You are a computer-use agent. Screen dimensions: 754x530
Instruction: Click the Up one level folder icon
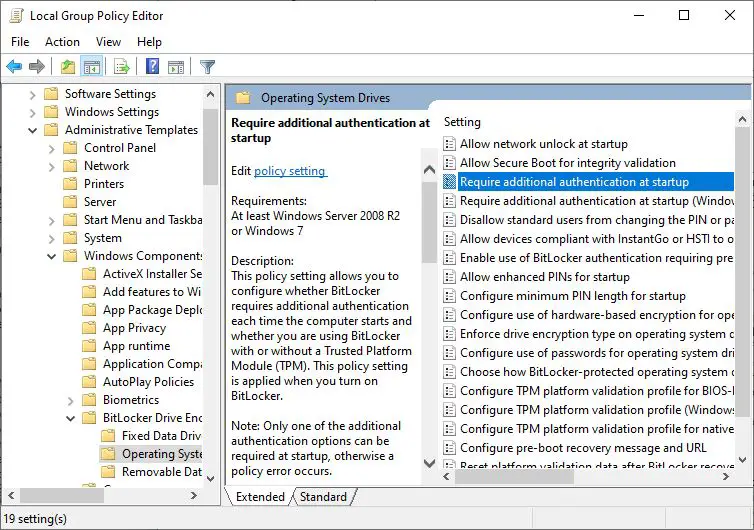(68, 66)
